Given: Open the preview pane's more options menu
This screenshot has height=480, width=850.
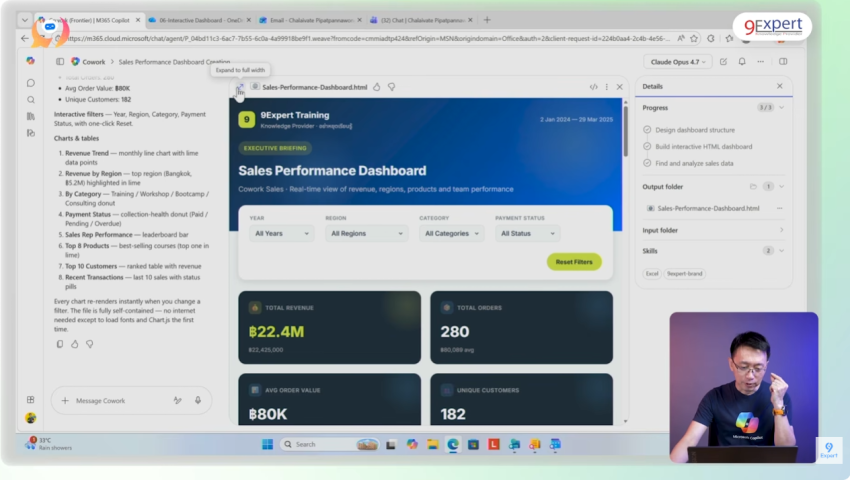Looking at the screenshot, I should (607, 87).
